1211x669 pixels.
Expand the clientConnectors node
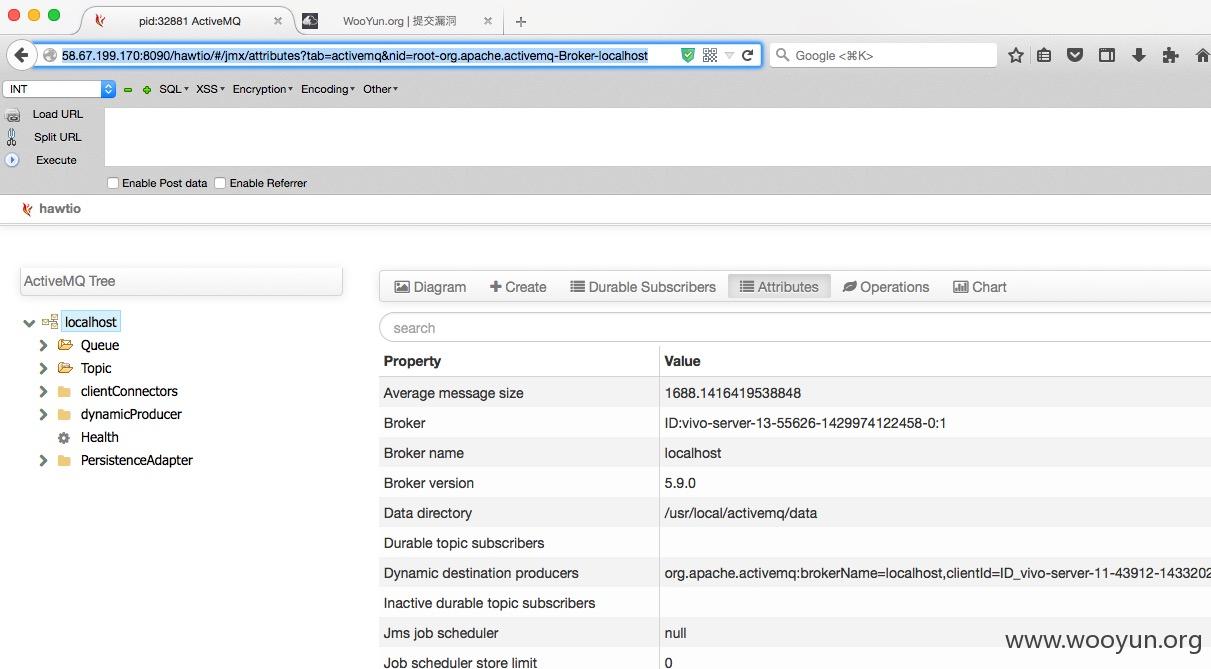pos(43,391)
